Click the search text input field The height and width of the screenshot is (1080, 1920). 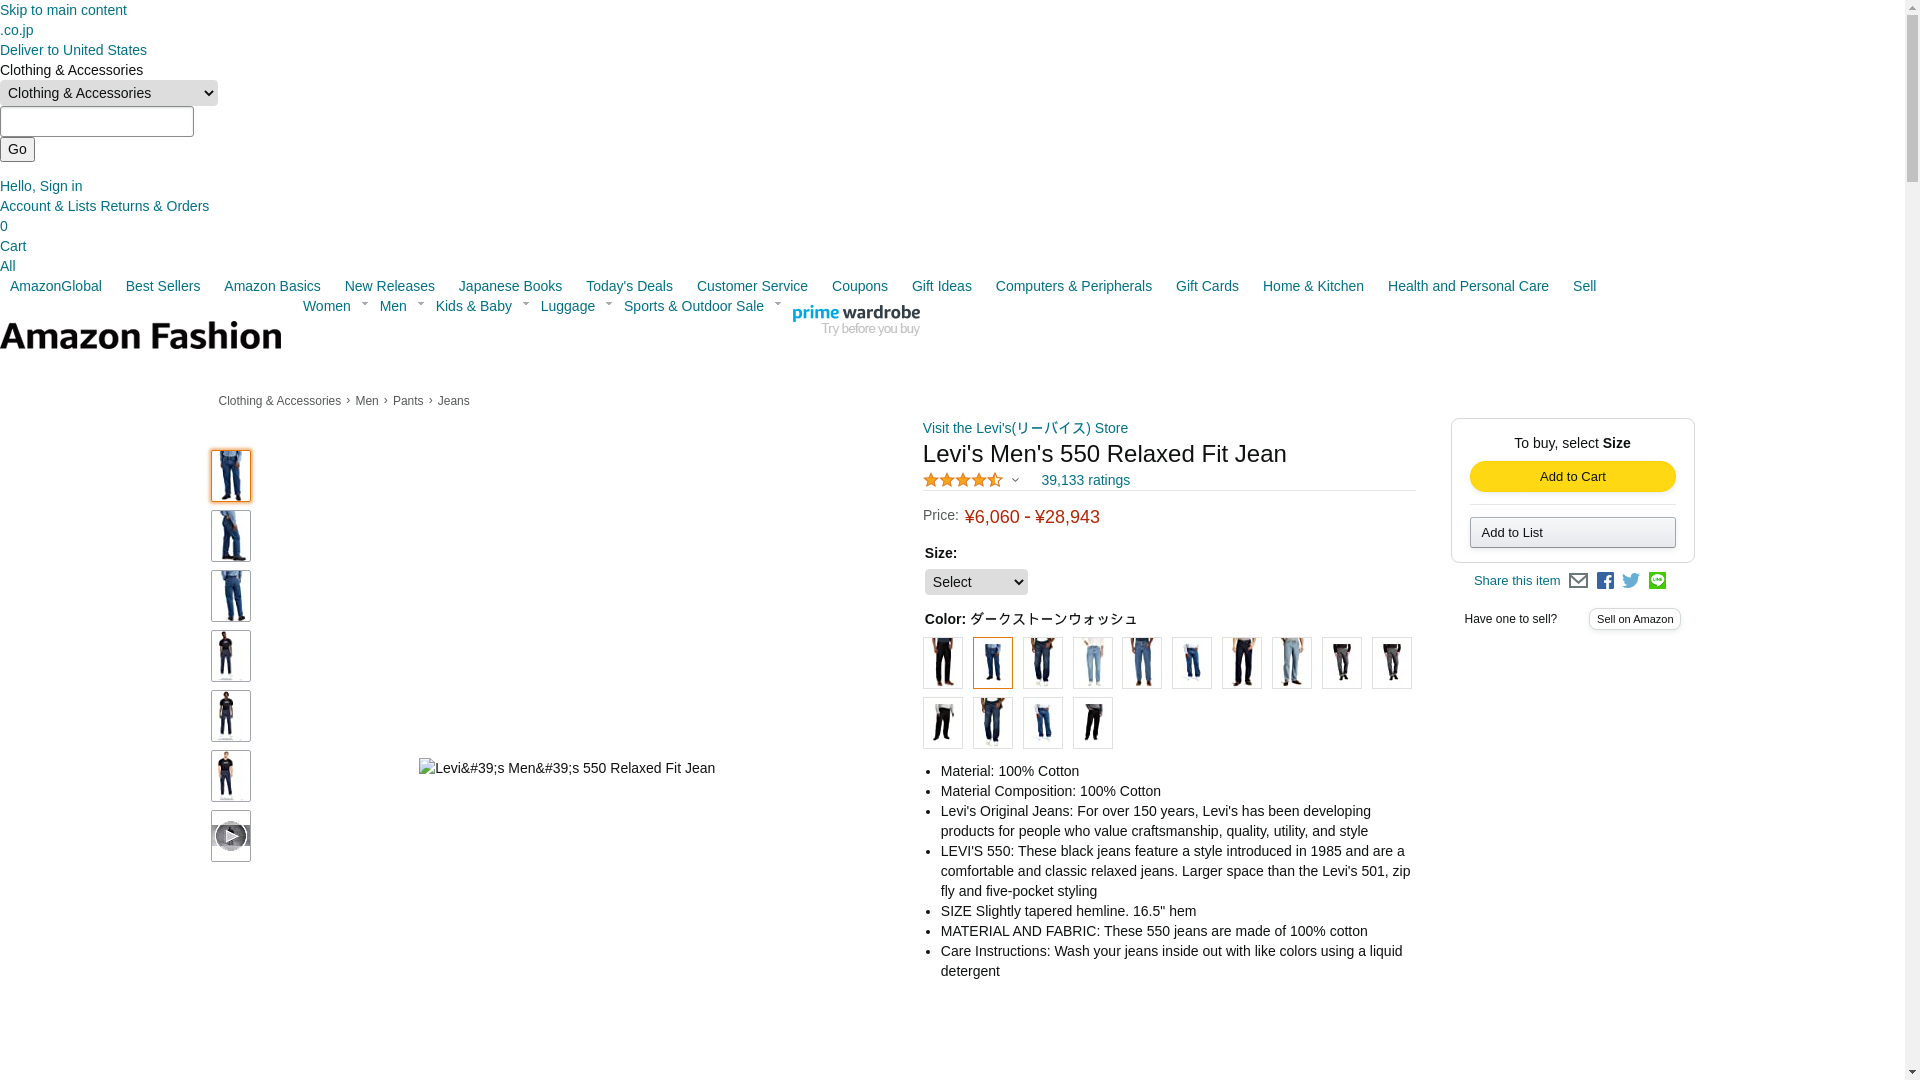pos(97,122)
